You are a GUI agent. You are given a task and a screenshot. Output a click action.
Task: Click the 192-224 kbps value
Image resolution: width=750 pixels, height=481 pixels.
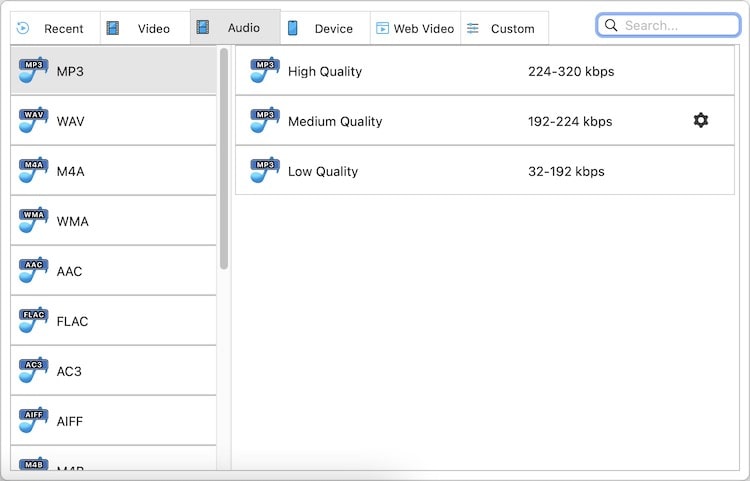pyautogui.click(x=570, y=121)
